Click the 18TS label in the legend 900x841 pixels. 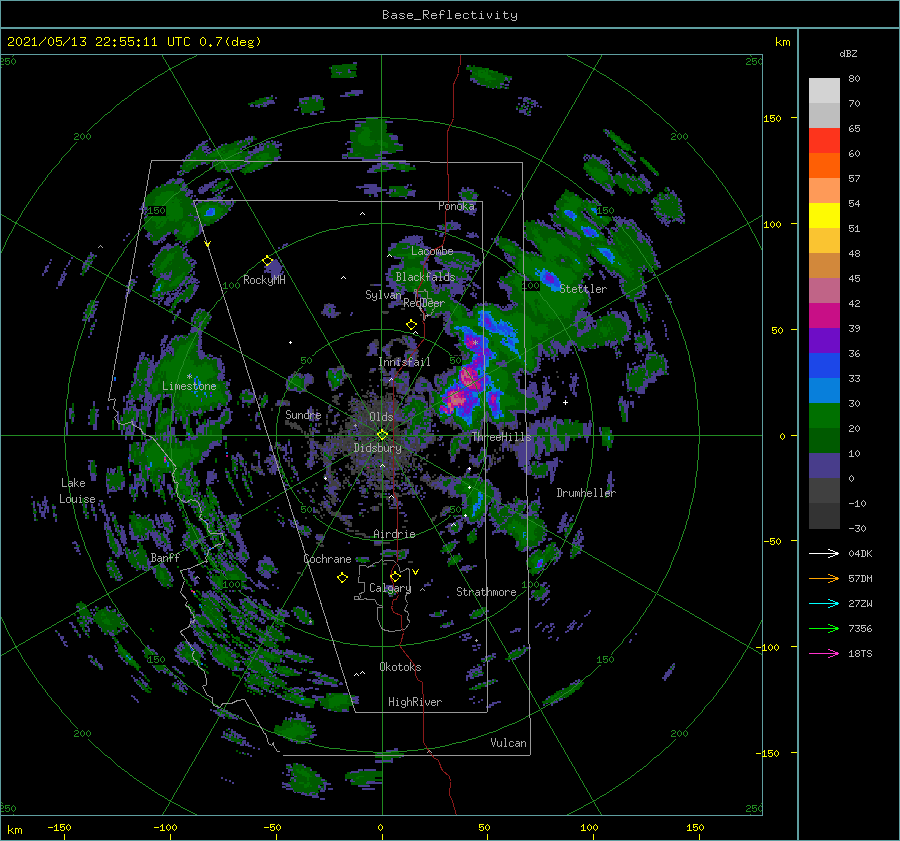point(860,653)
